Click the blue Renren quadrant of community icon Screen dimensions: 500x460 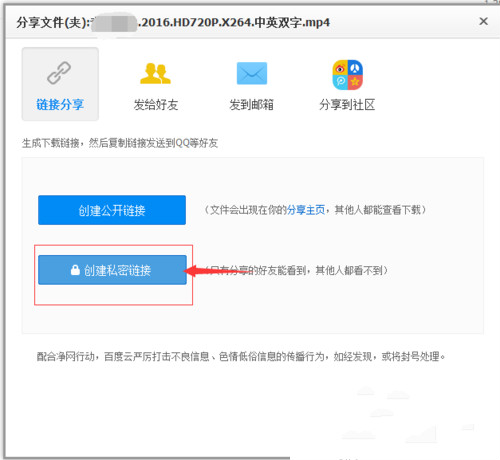355,68
